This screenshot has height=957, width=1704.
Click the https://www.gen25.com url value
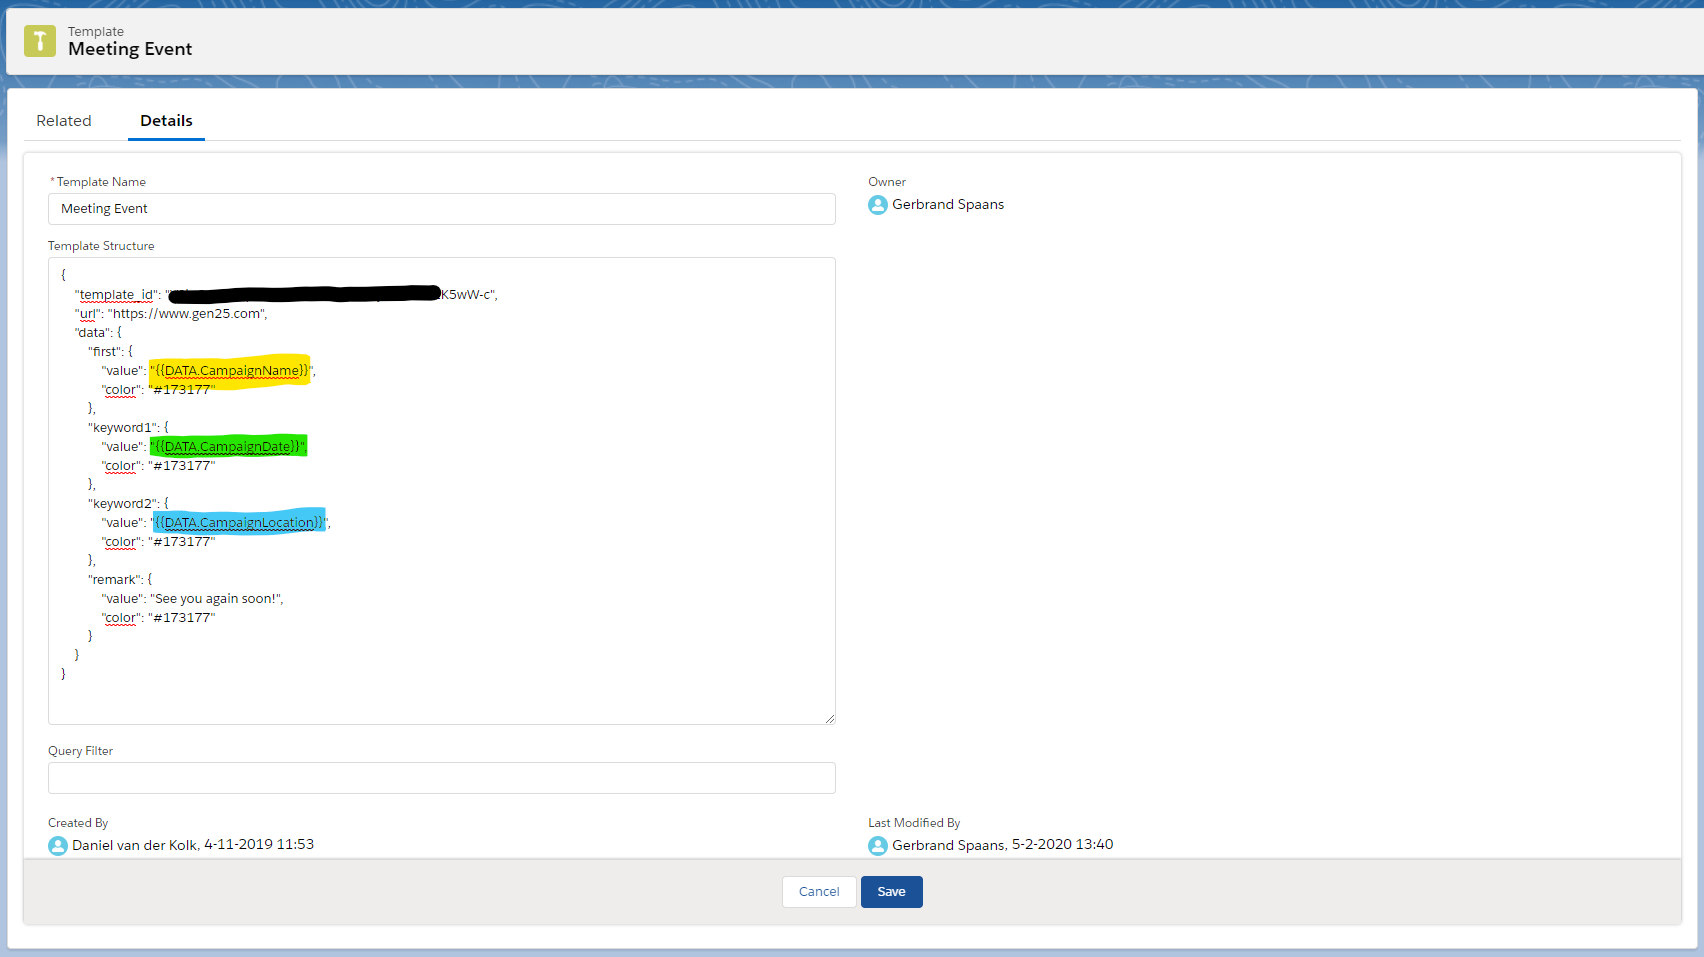coord(186,314)
